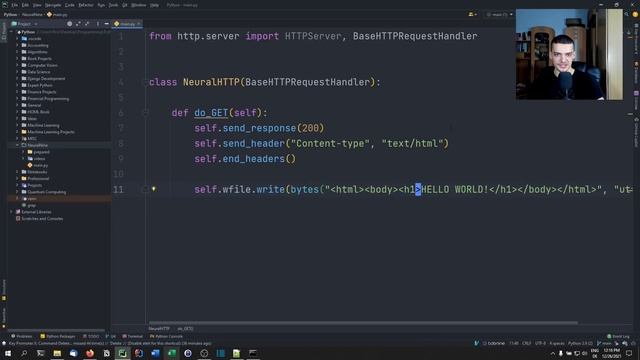
Task: Click the editor horizontal scrollbar
Action: coord(363,322)
